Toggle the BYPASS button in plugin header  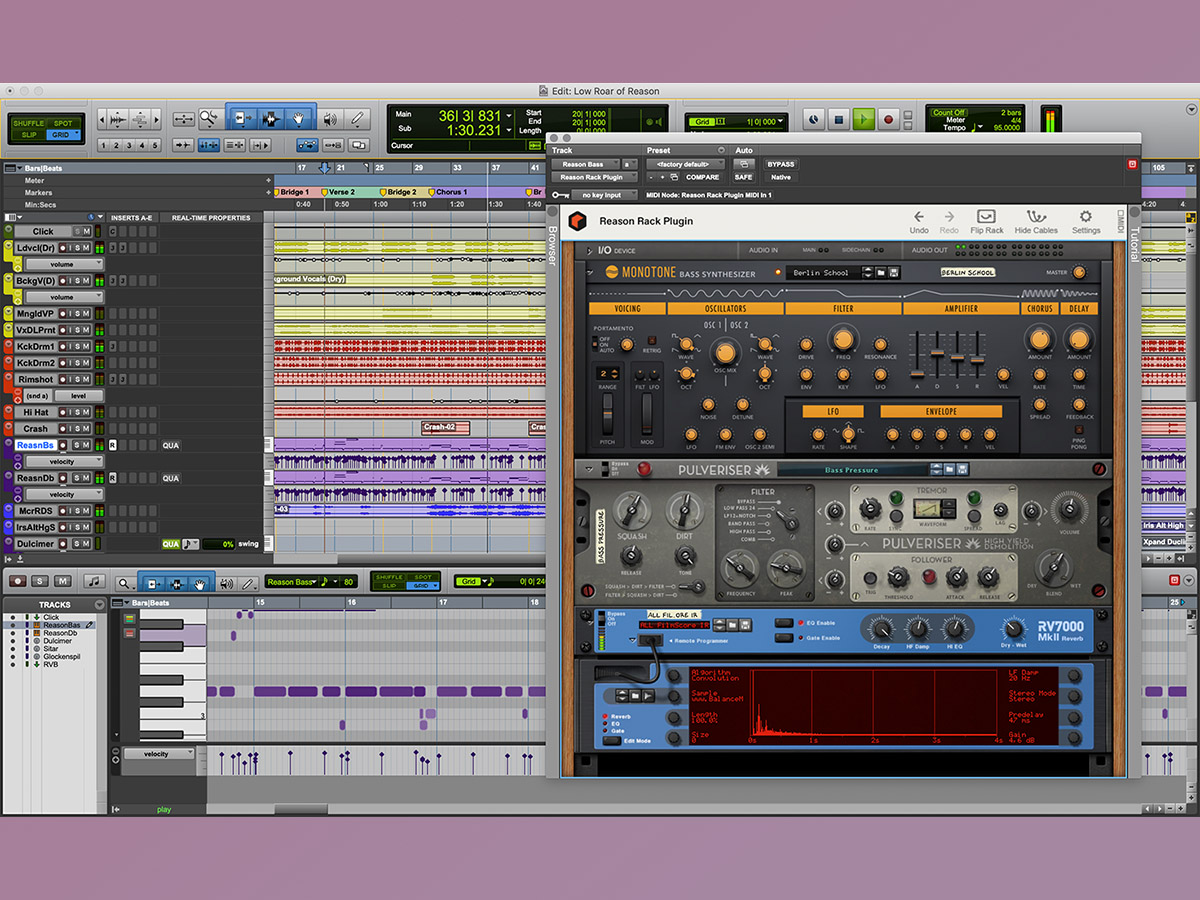(x=780, y=164)
